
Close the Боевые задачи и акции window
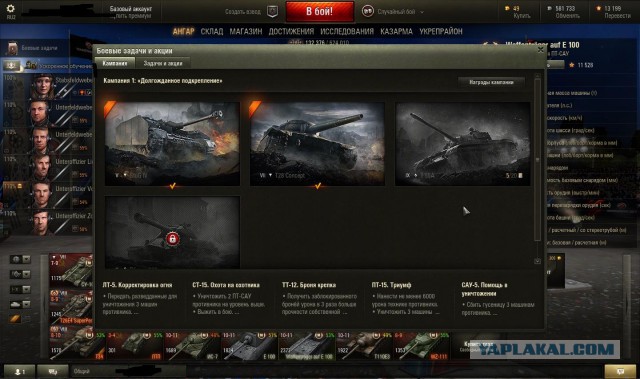(x=540, y=50)
